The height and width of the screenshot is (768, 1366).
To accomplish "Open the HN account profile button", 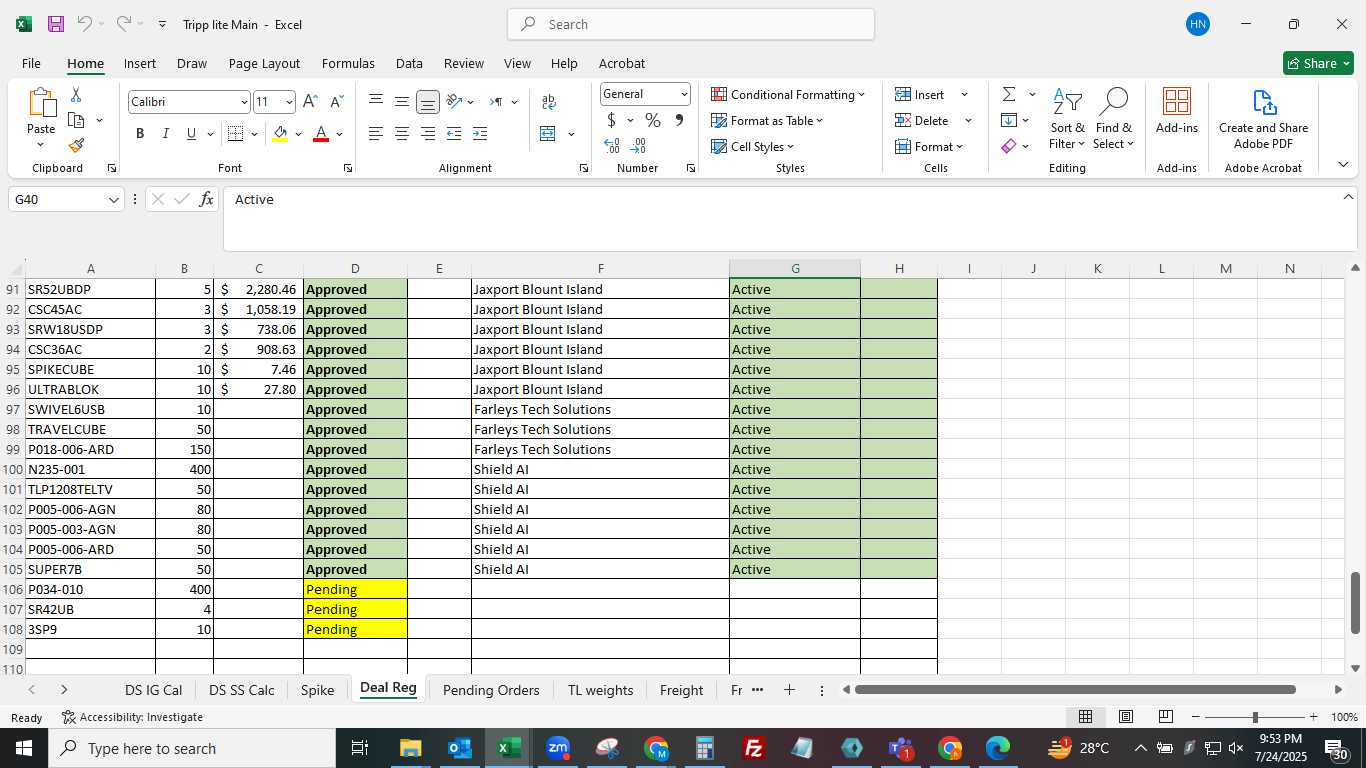I will [1198, 24].
